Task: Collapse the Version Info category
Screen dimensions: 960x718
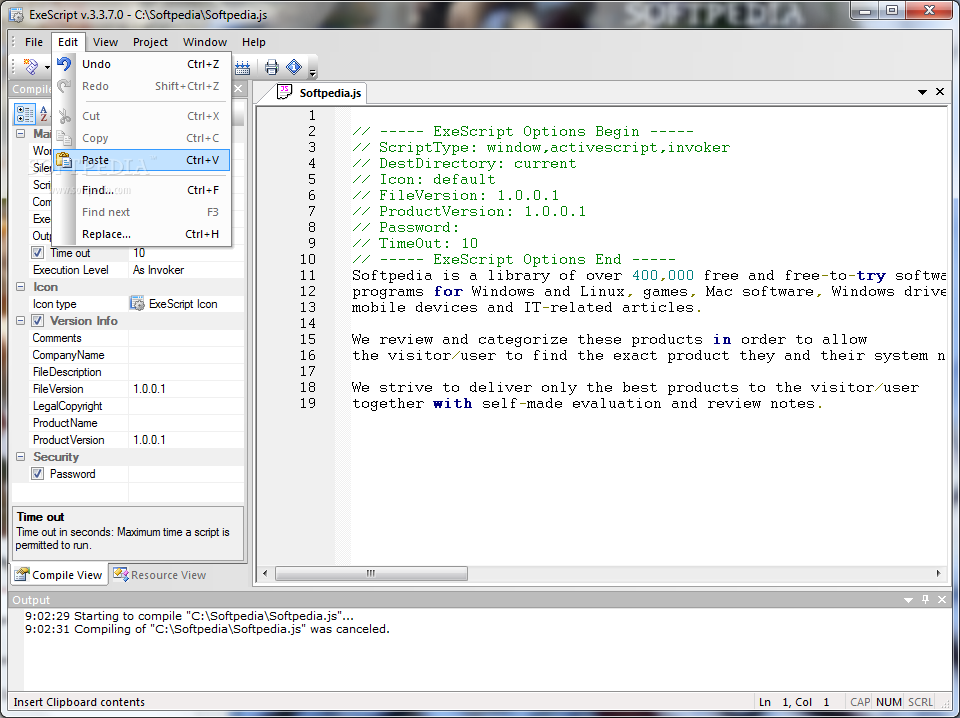Action: pos(20,321)
